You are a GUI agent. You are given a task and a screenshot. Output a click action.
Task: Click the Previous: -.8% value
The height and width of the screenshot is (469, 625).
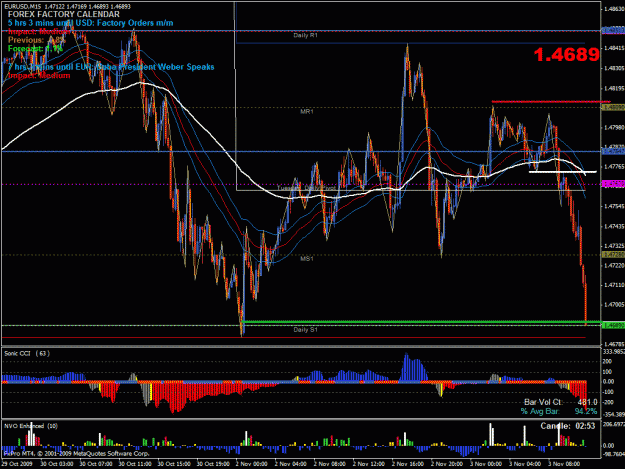[37, 40]
